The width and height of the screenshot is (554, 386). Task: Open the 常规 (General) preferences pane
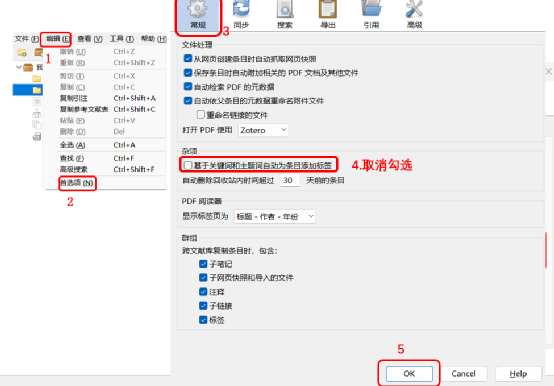click(x=198, y=16)
